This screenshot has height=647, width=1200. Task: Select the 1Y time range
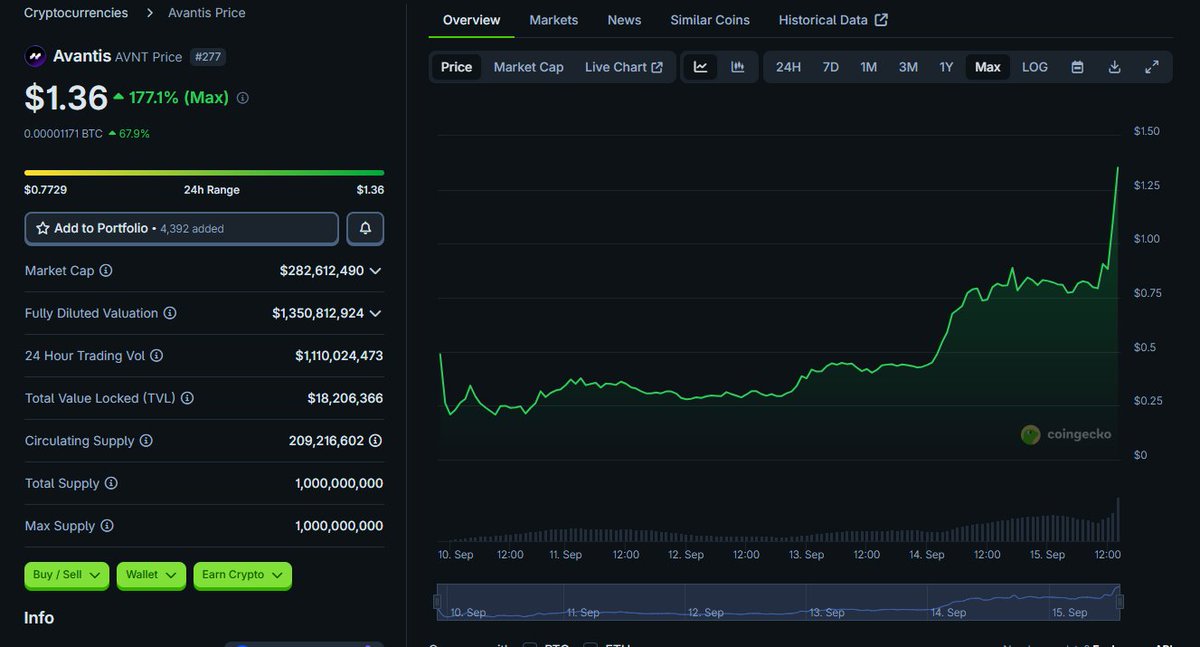[946, 67]
